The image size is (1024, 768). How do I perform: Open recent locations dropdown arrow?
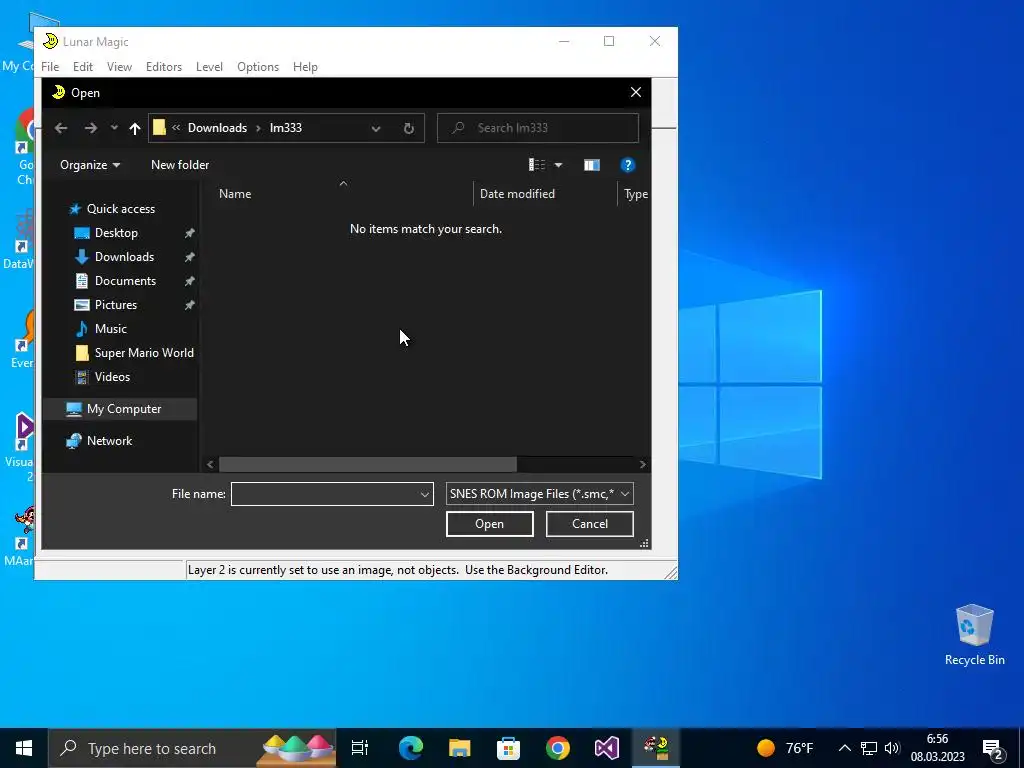tap(114, 128)
